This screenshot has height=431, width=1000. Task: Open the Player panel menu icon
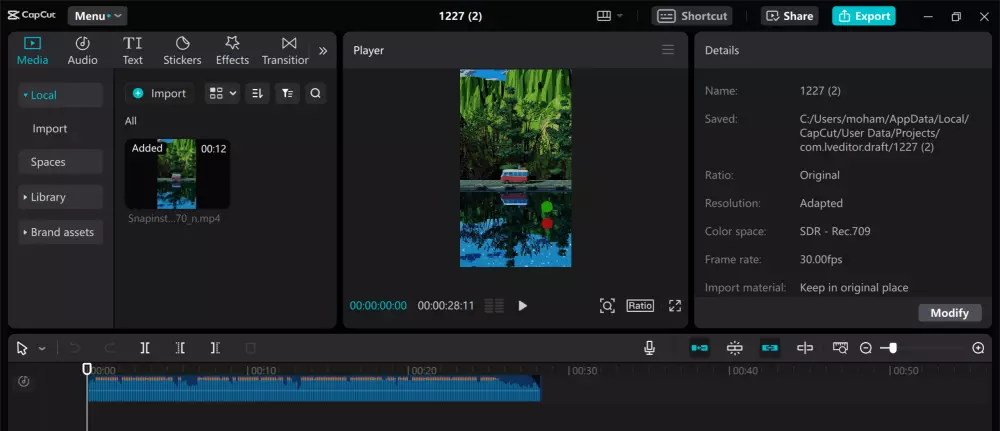pyautogui.click(x=668, y=50)
